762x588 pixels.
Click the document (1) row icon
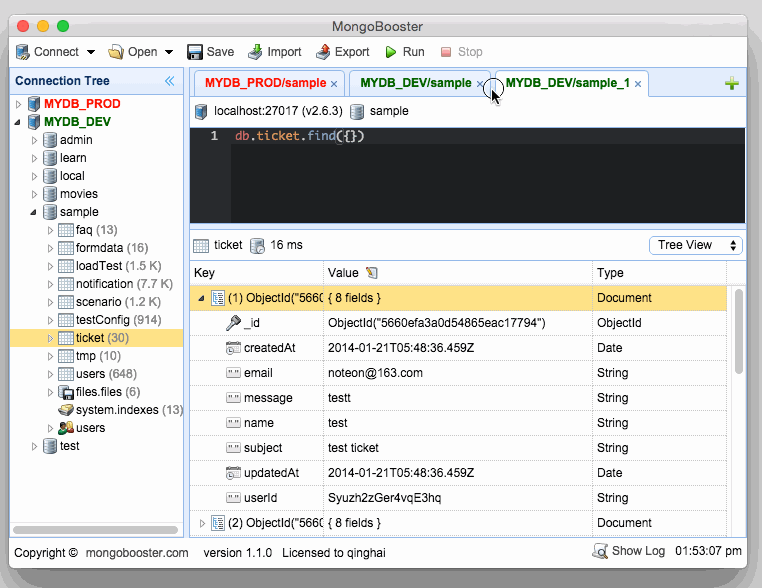(218, 298)
